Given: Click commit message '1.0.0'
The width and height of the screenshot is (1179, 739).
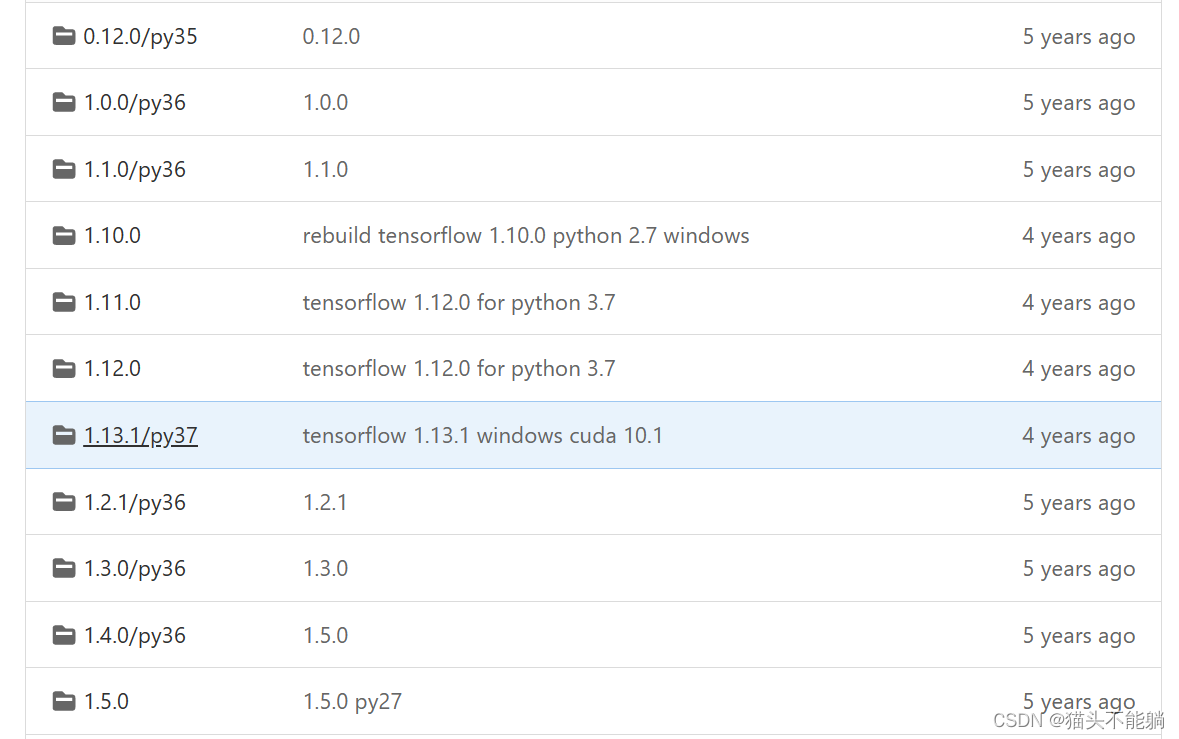Looking at the screenshot, I should (325, 102).
